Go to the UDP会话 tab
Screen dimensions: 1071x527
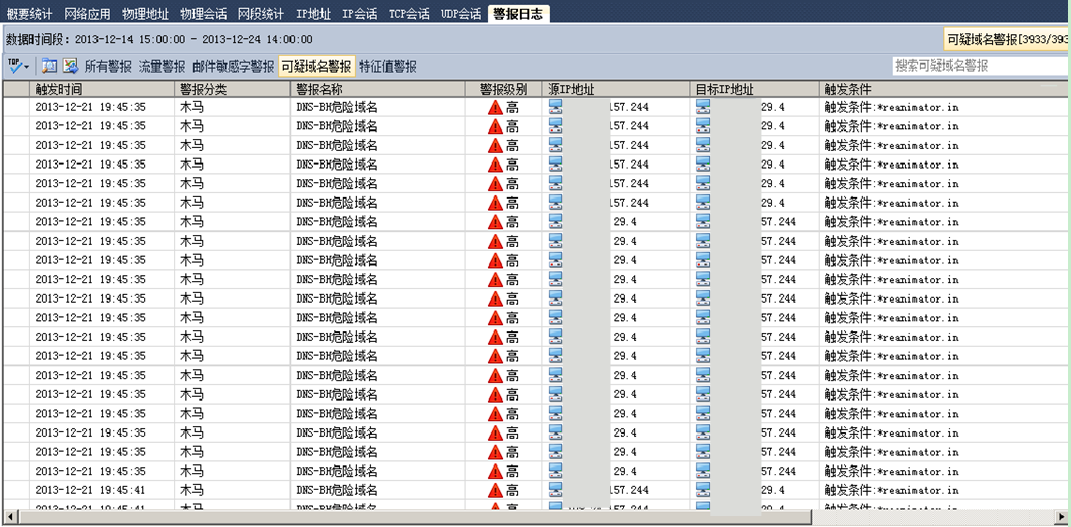[461, 14]
